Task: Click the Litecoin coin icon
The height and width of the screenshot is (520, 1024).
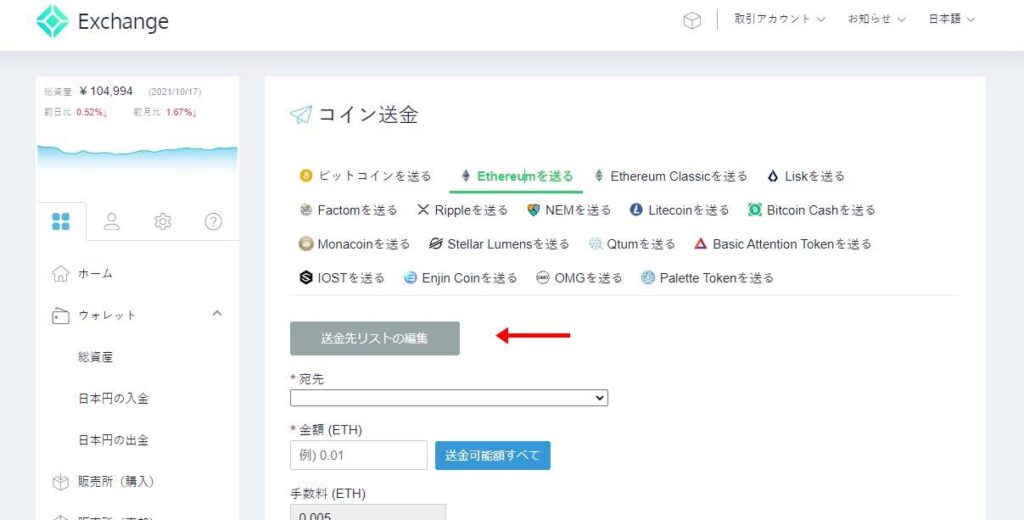Action: coord(636,210)
